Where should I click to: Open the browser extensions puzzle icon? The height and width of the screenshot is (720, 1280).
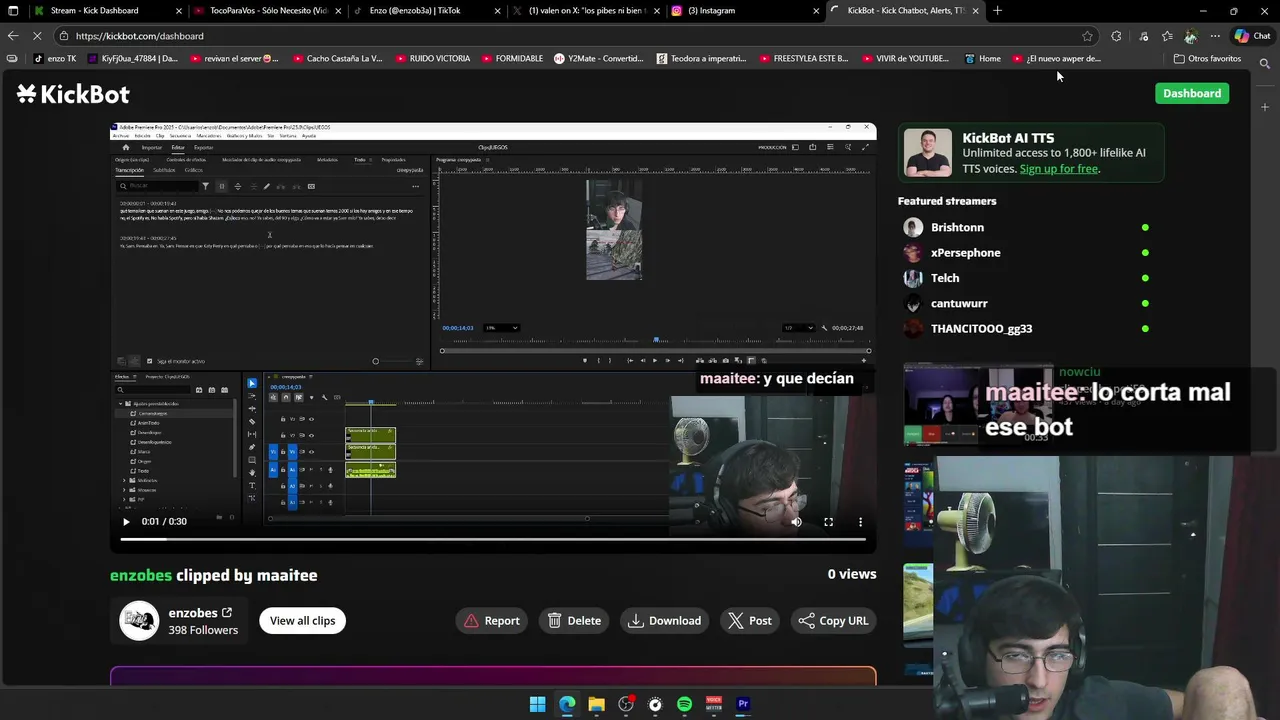tap(1117, 36)
